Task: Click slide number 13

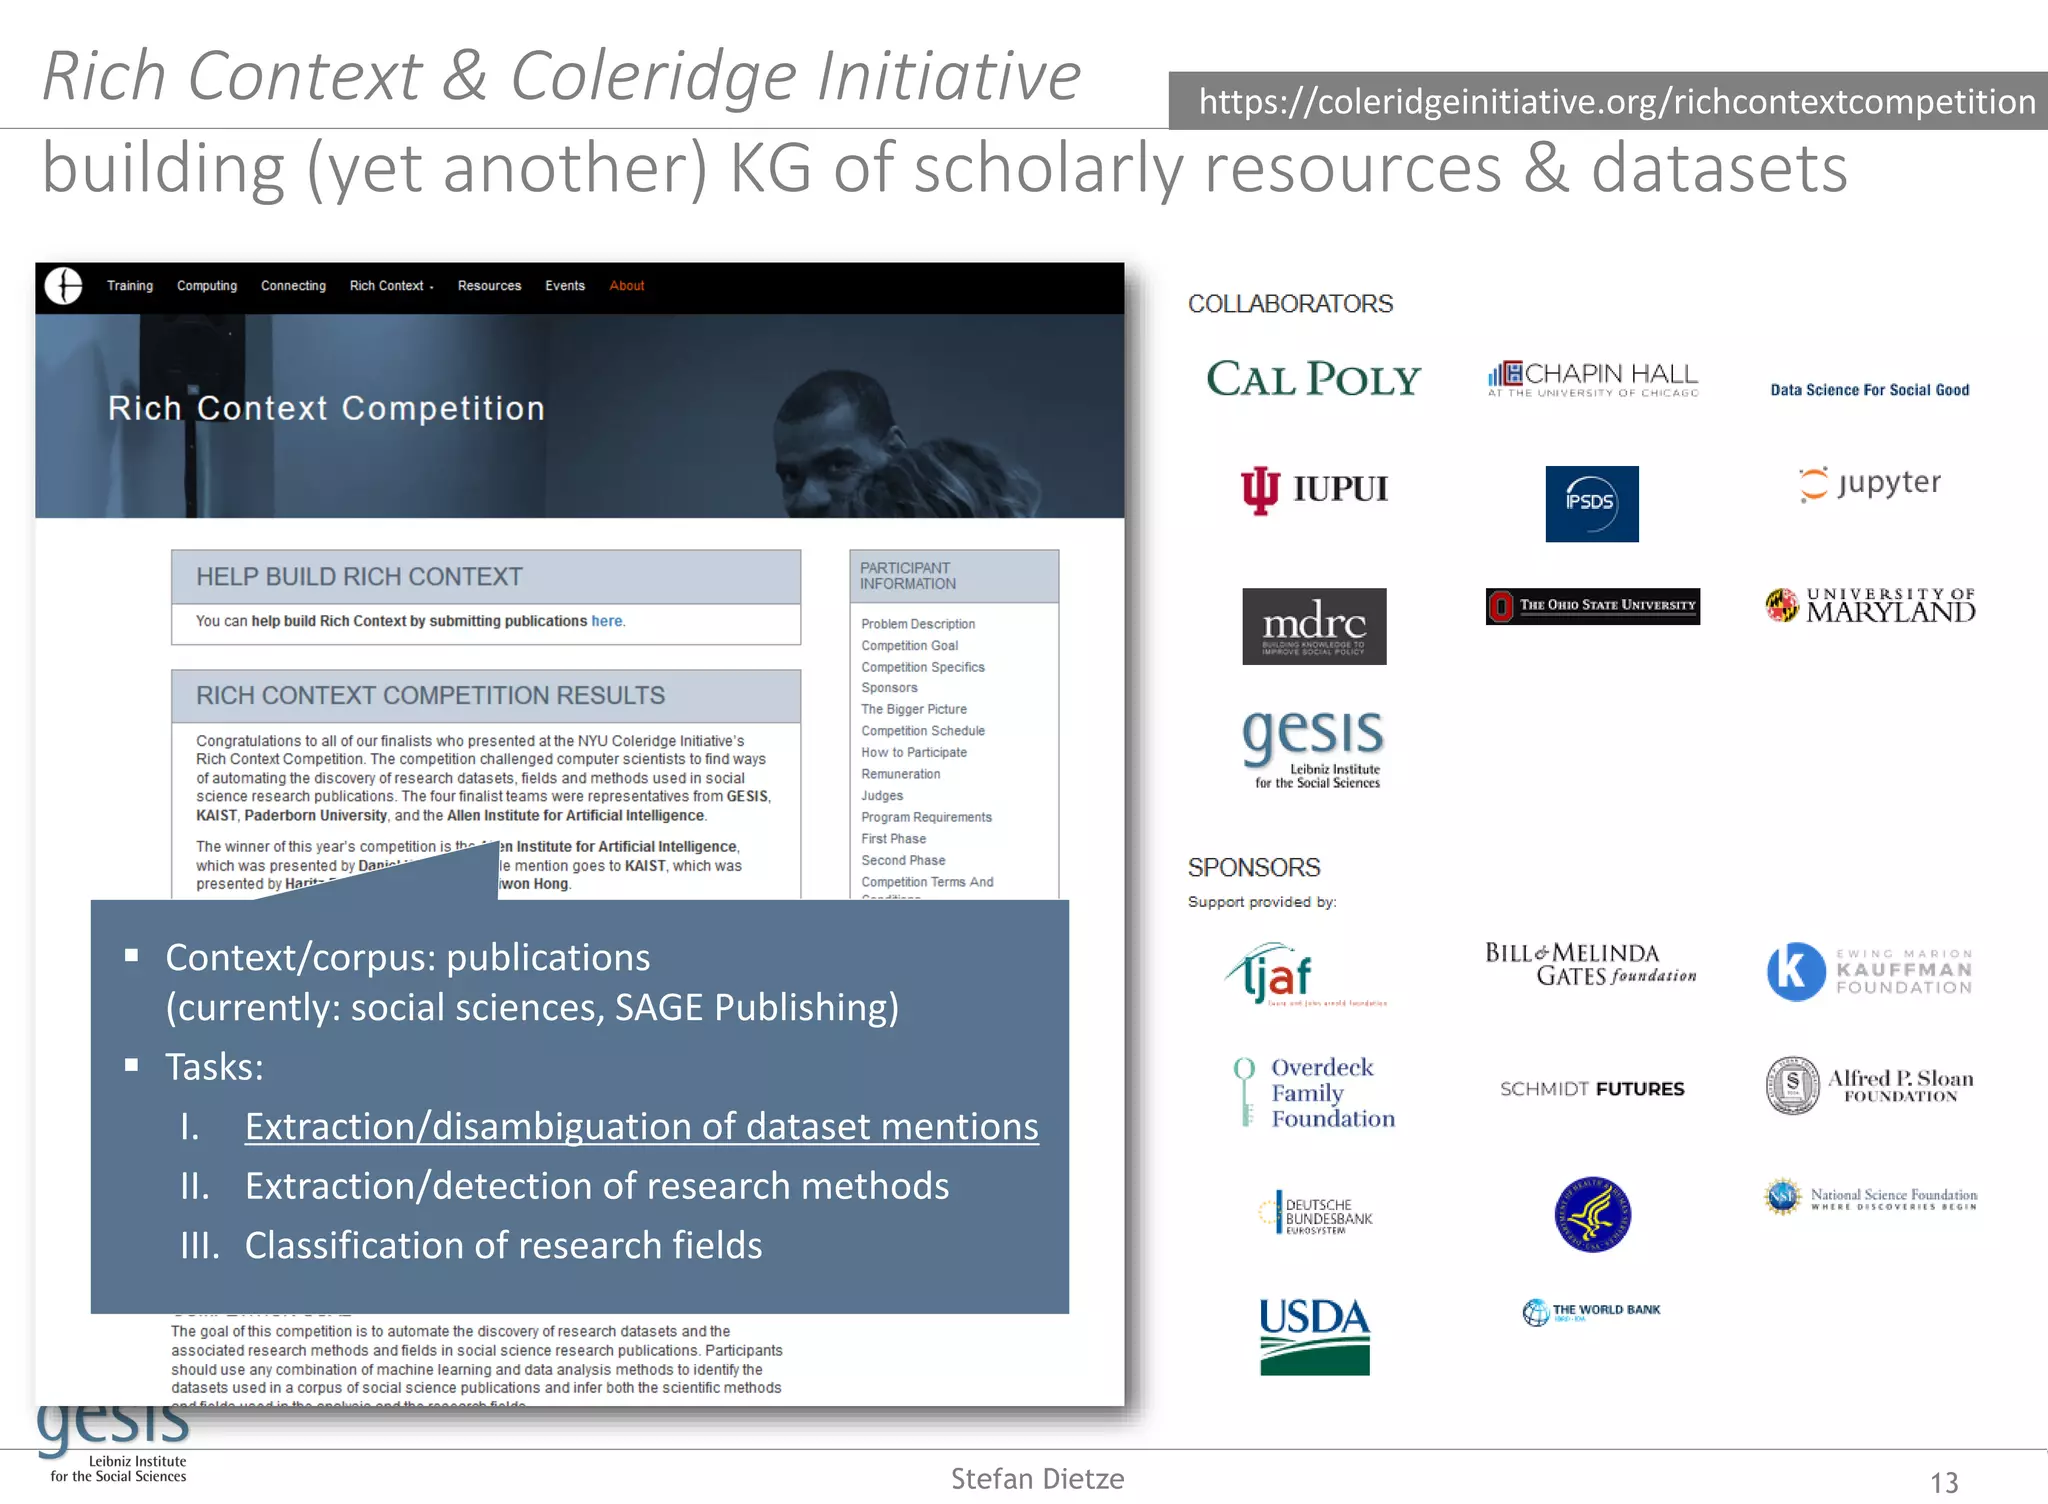Action: click(x=1944, y=1482)
